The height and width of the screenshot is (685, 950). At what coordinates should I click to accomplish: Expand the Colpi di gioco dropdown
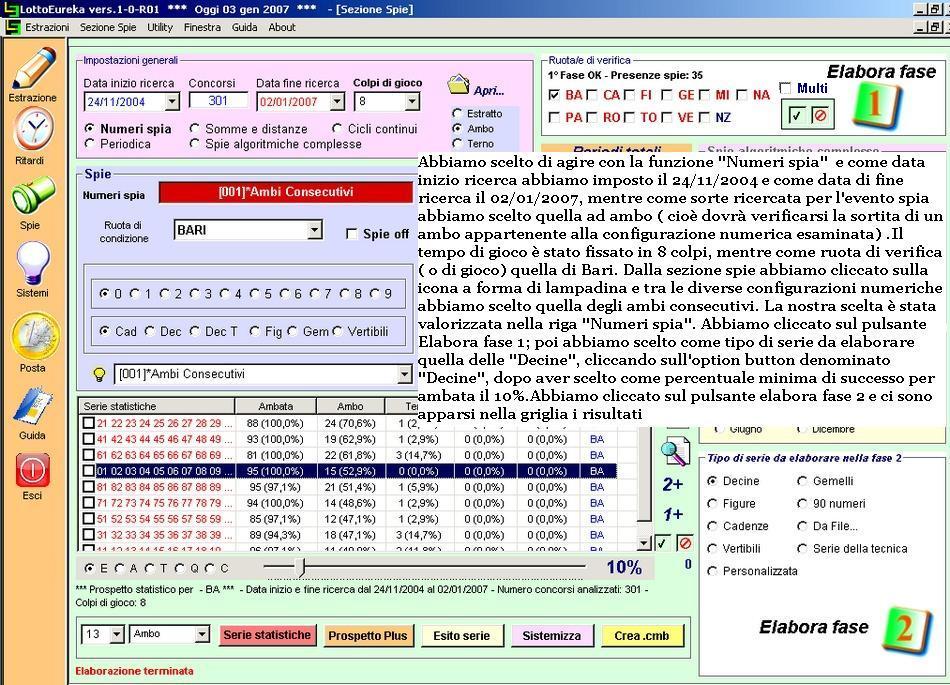tap(412, 102)
